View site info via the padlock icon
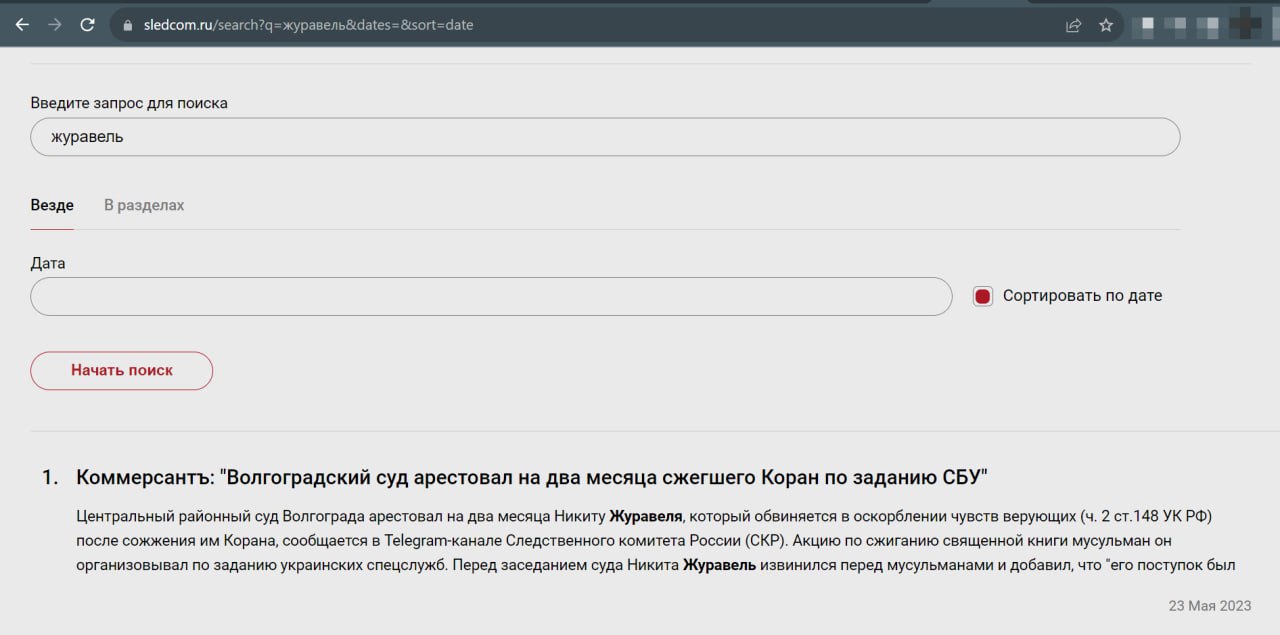This screenshot has width=1280, height=635. tap(127, 26)
